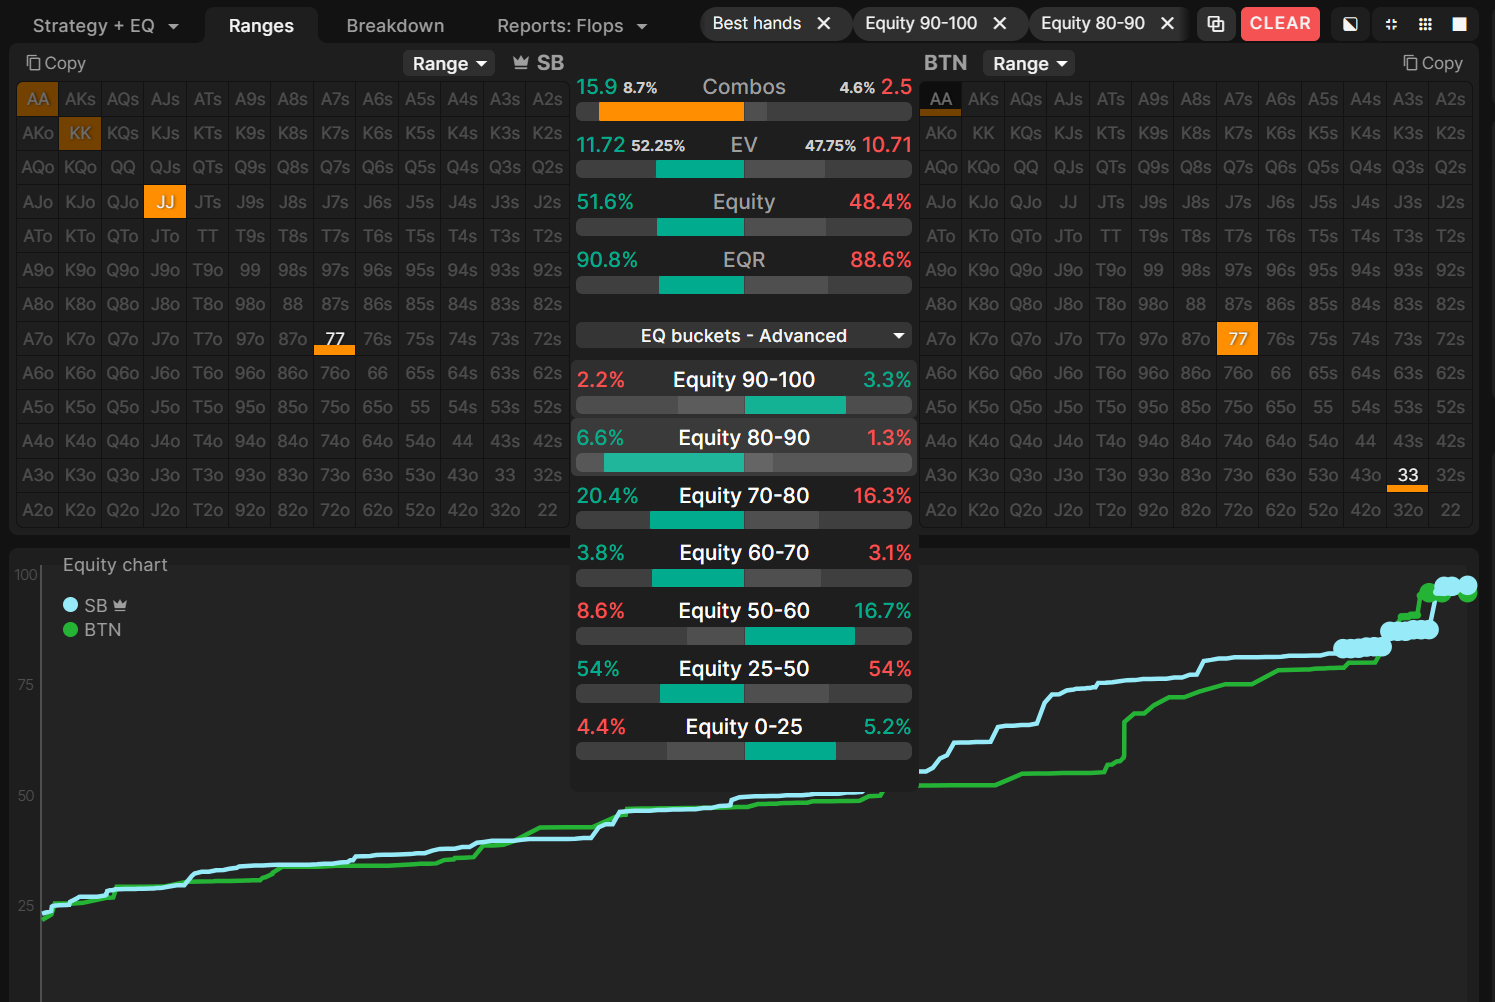
Task: Click the EV comparison bar
Action: (744, 170)
